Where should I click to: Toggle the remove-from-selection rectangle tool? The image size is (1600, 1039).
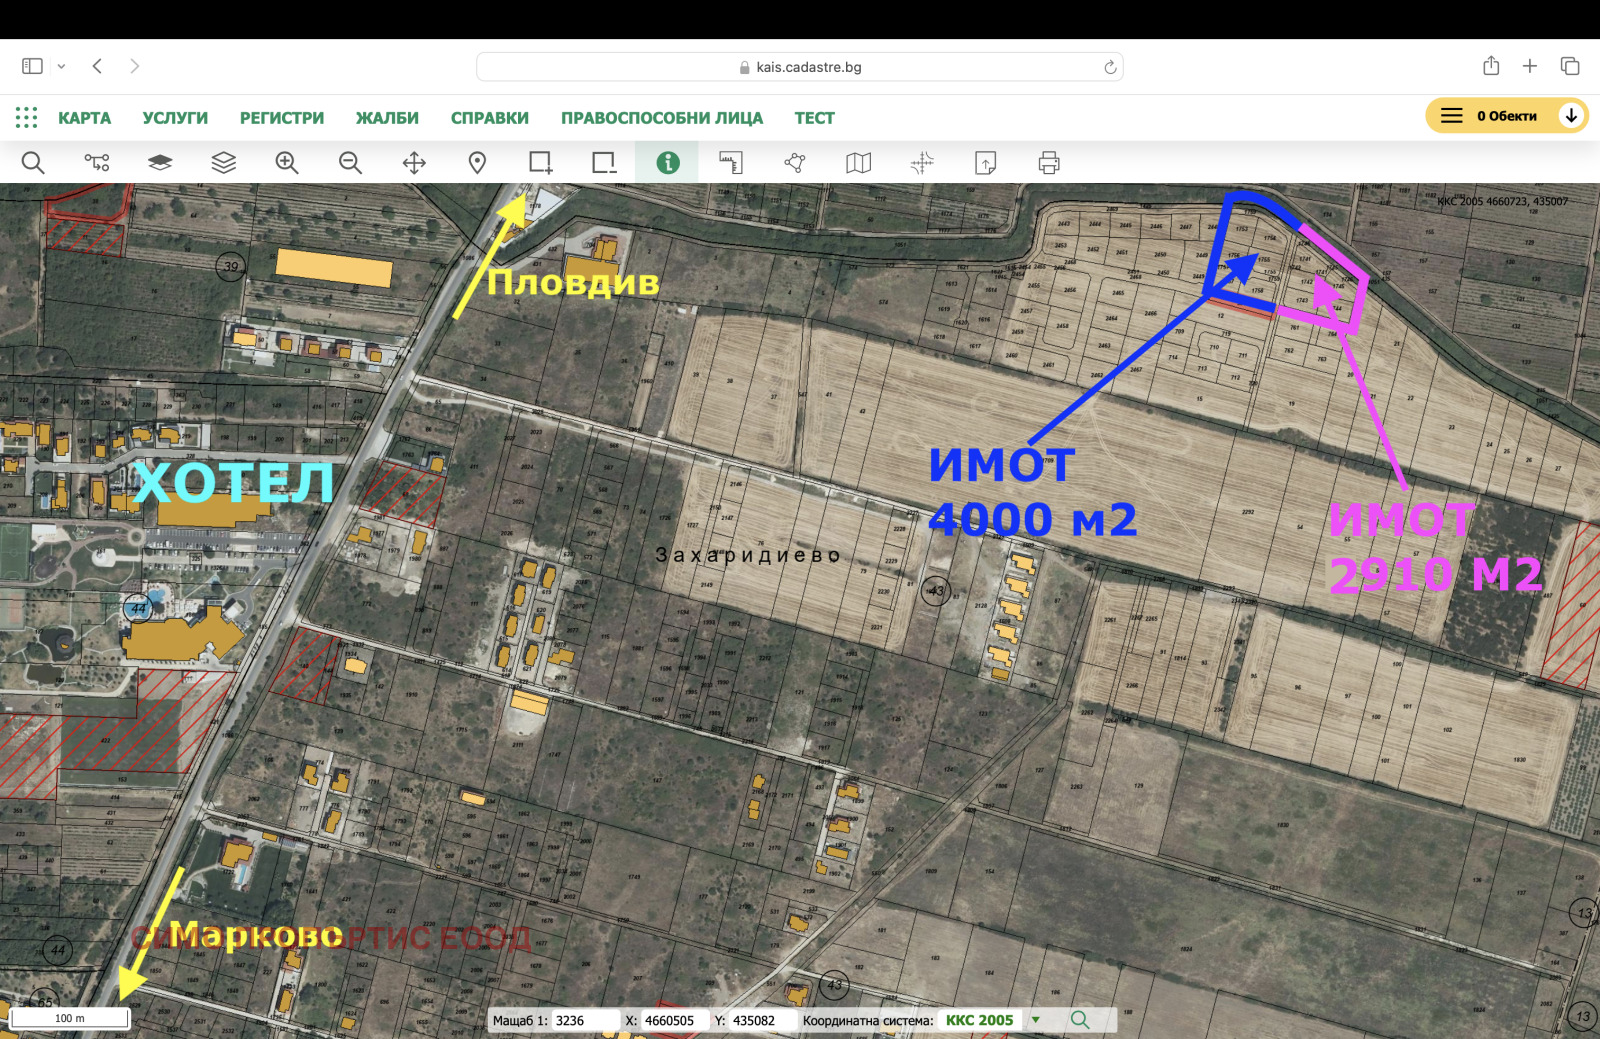point(604,163)
